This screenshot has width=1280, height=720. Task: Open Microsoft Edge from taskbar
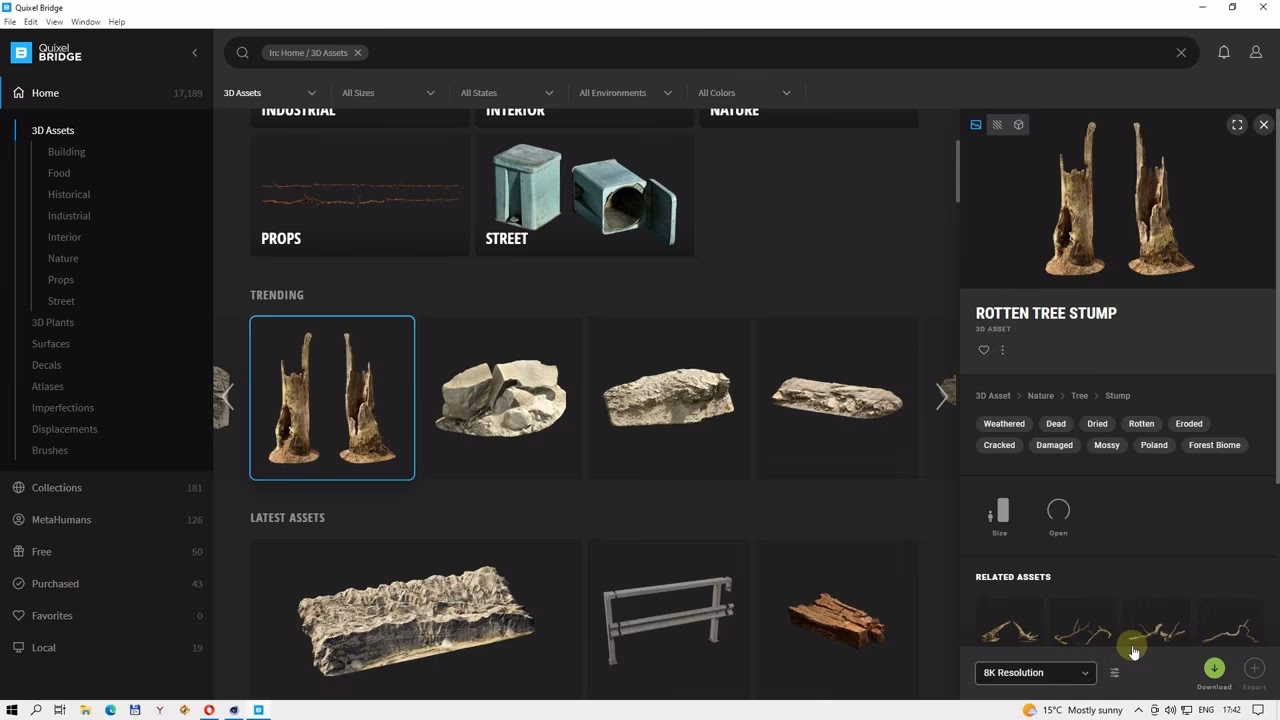110,710
